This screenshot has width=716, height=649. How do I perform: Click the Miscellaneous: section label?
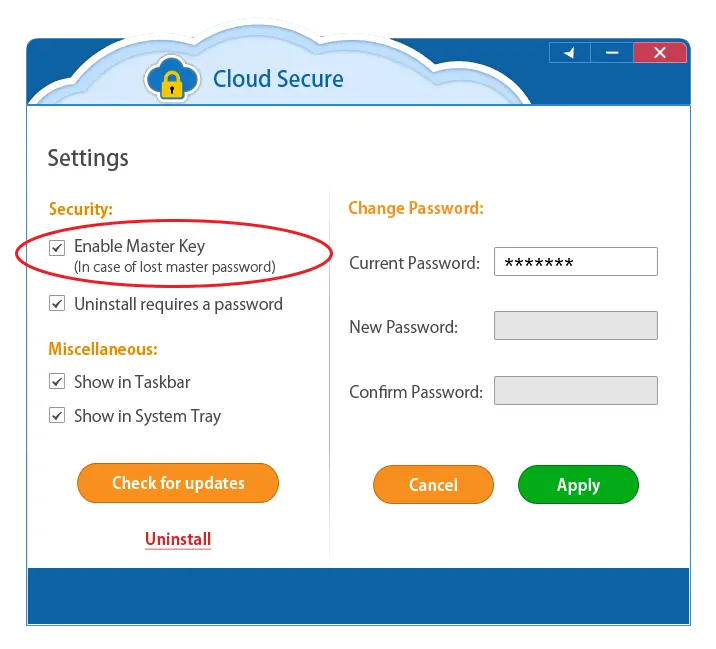coord(103,349)
